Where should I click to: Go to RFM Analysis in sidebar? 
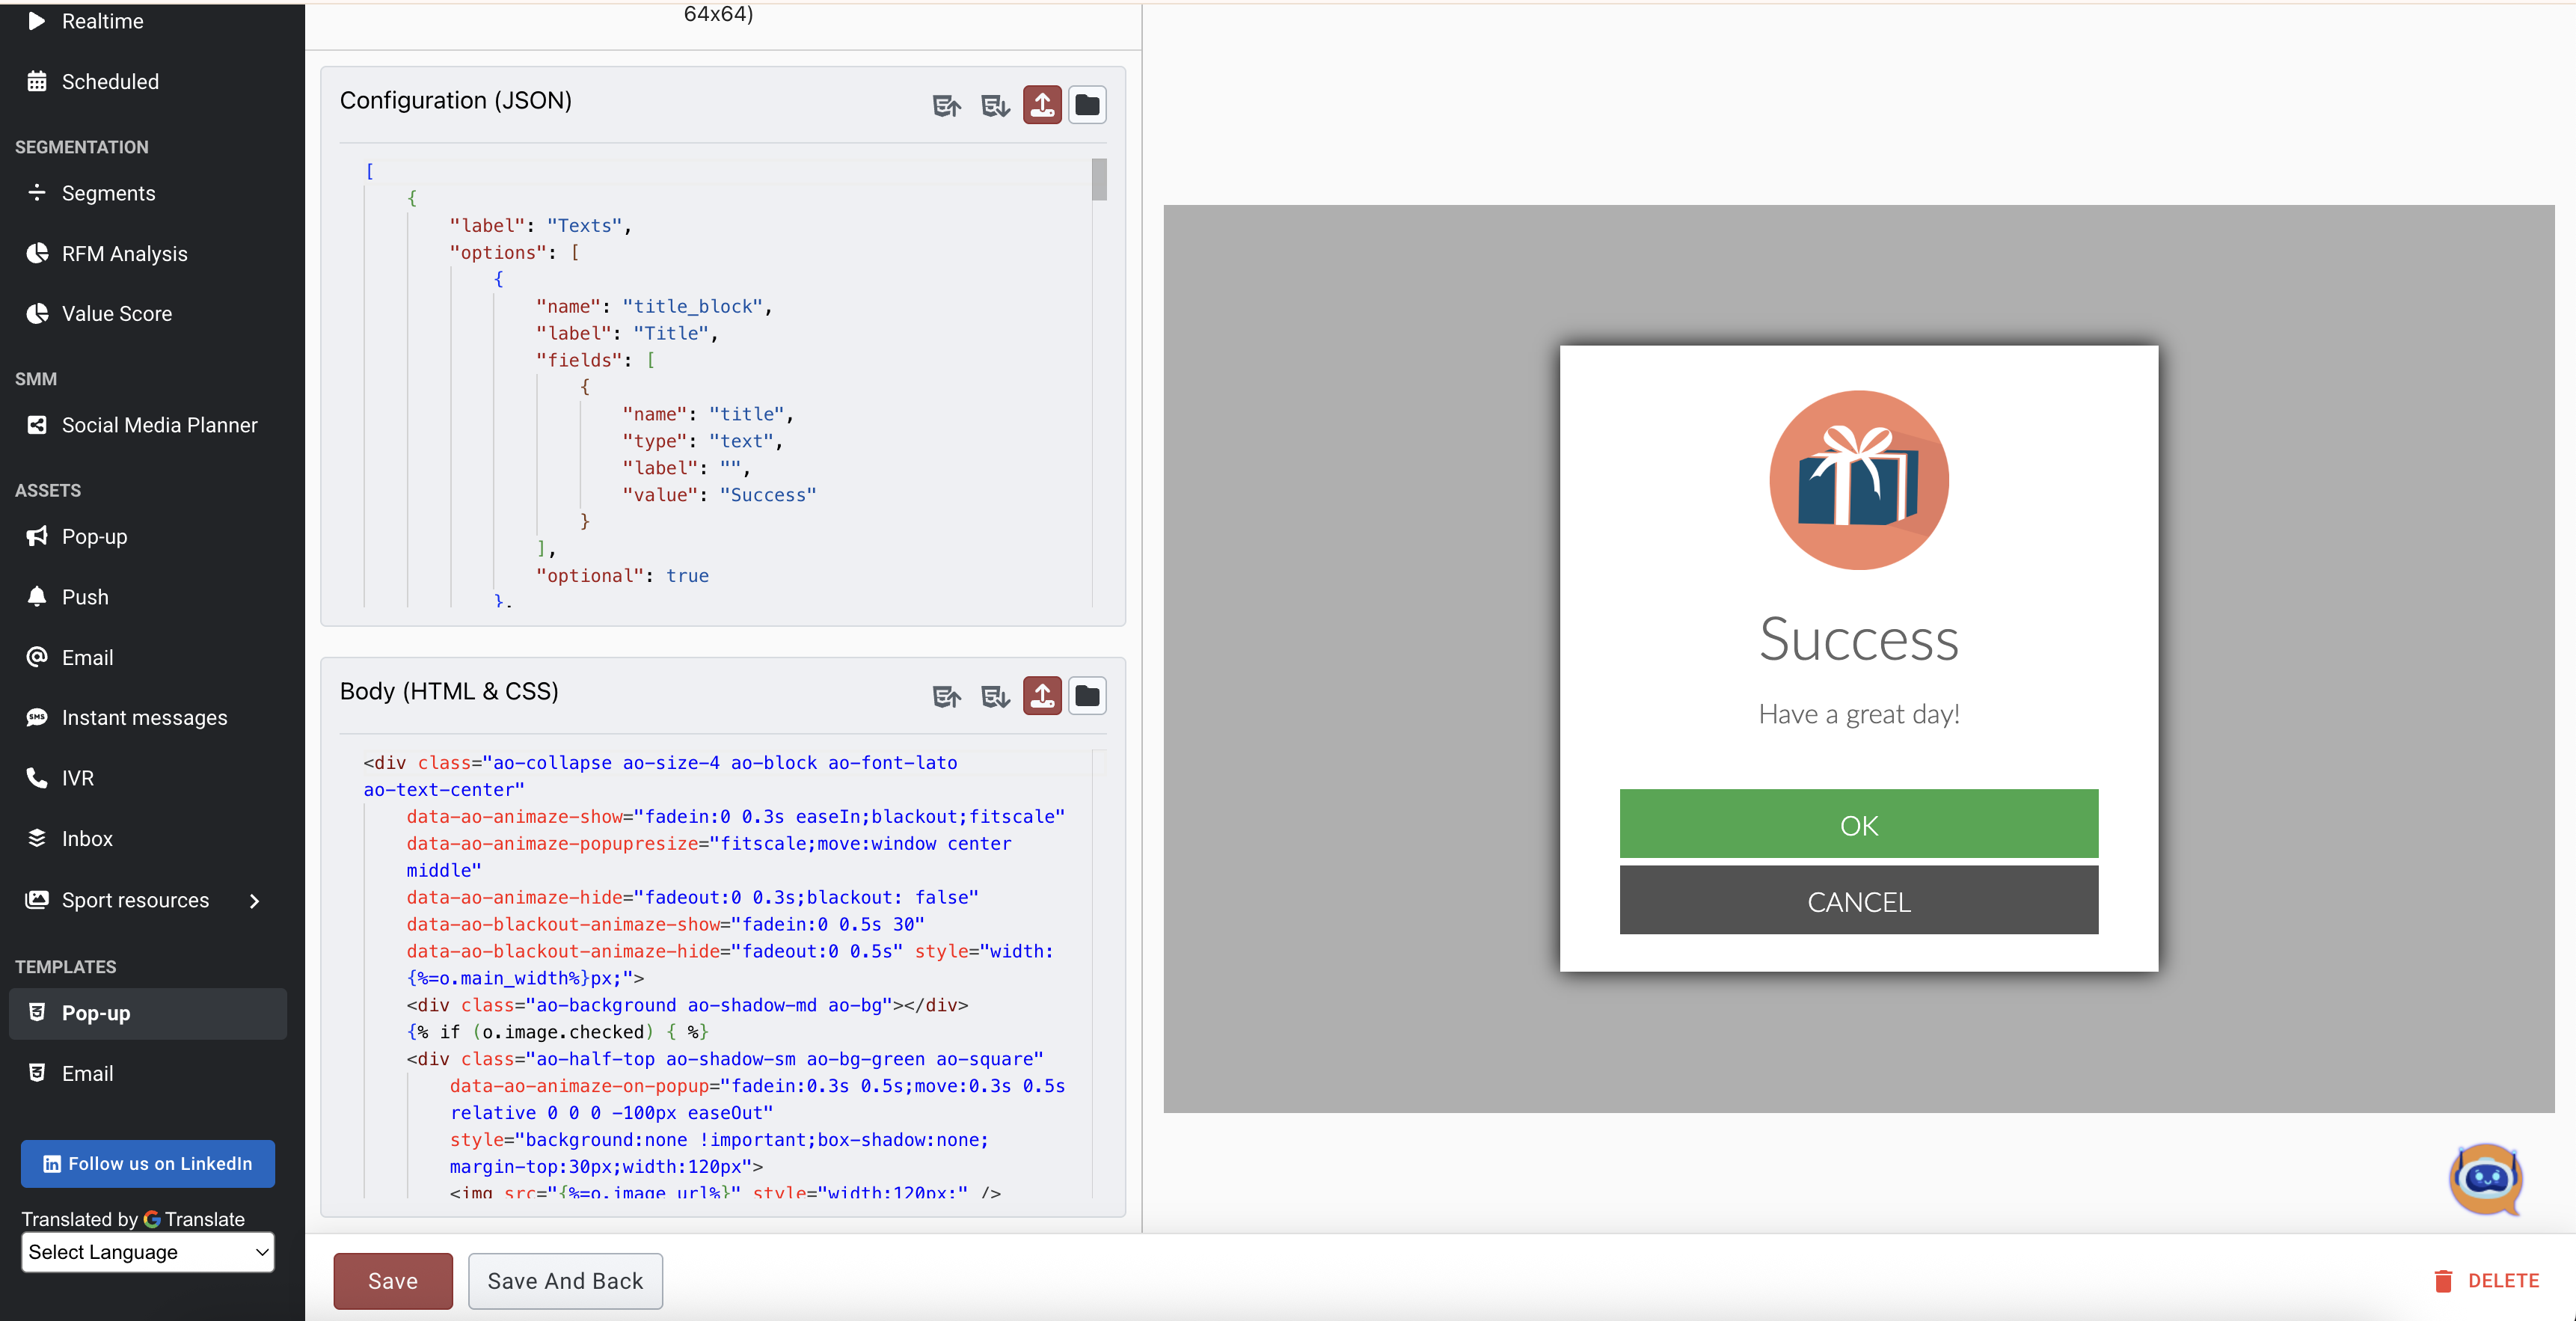click(124, 254)
